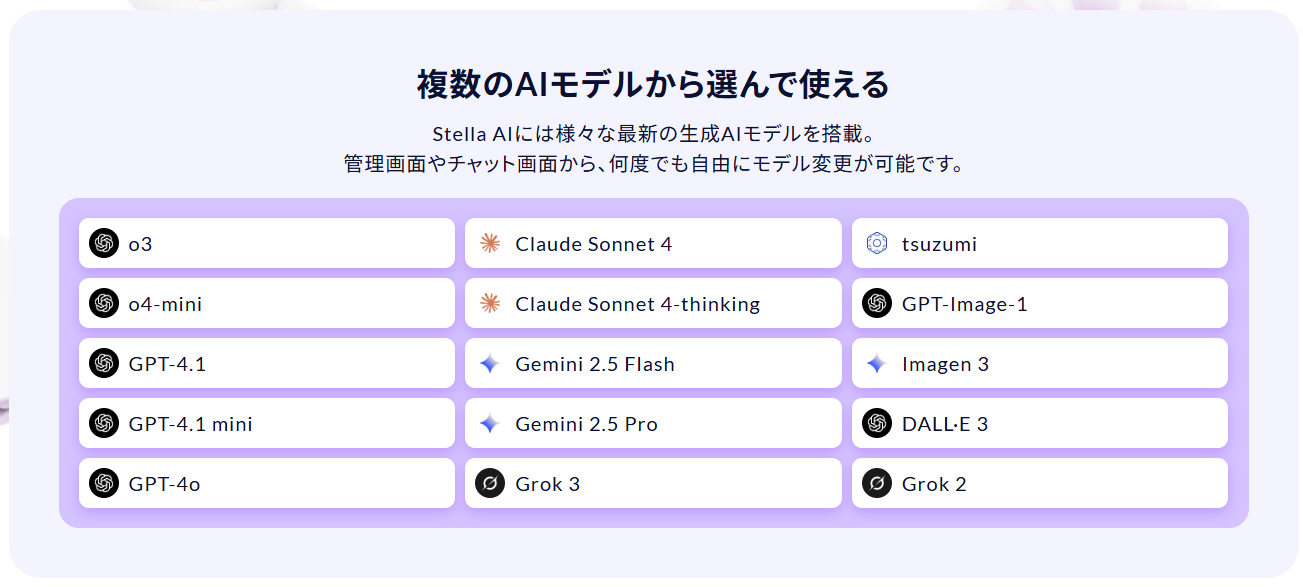Choose the GPT-4.1 mini model
Viewport: 1303px width, 587px height.
267,423
